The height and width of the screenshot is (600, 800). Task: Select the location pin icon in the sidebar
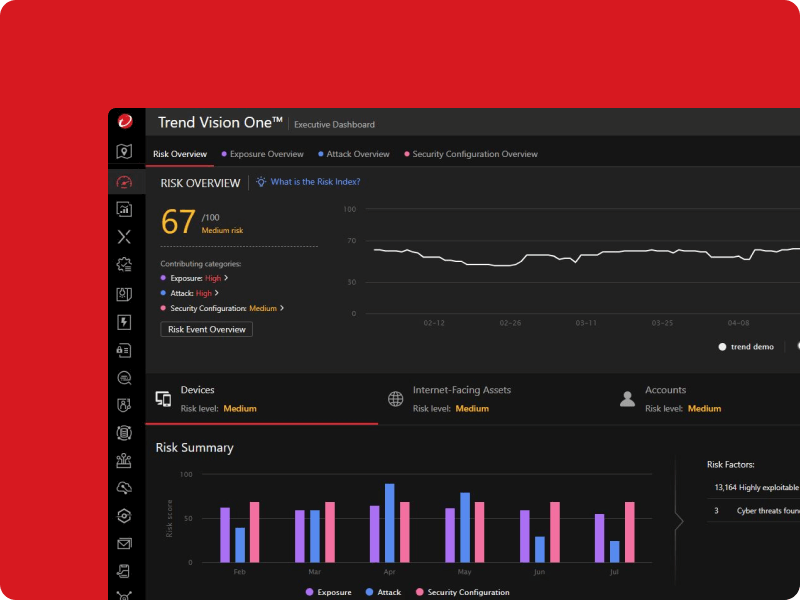[x=124, y=150]
